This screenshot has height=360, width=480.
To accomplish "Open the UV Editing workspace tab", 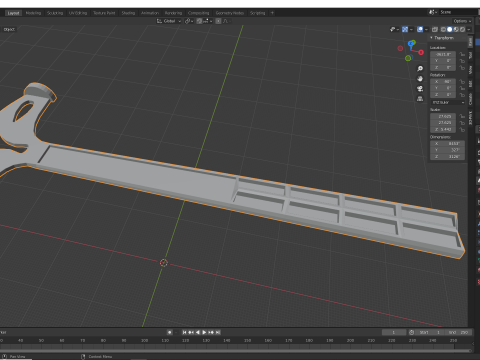I will 78,13.
